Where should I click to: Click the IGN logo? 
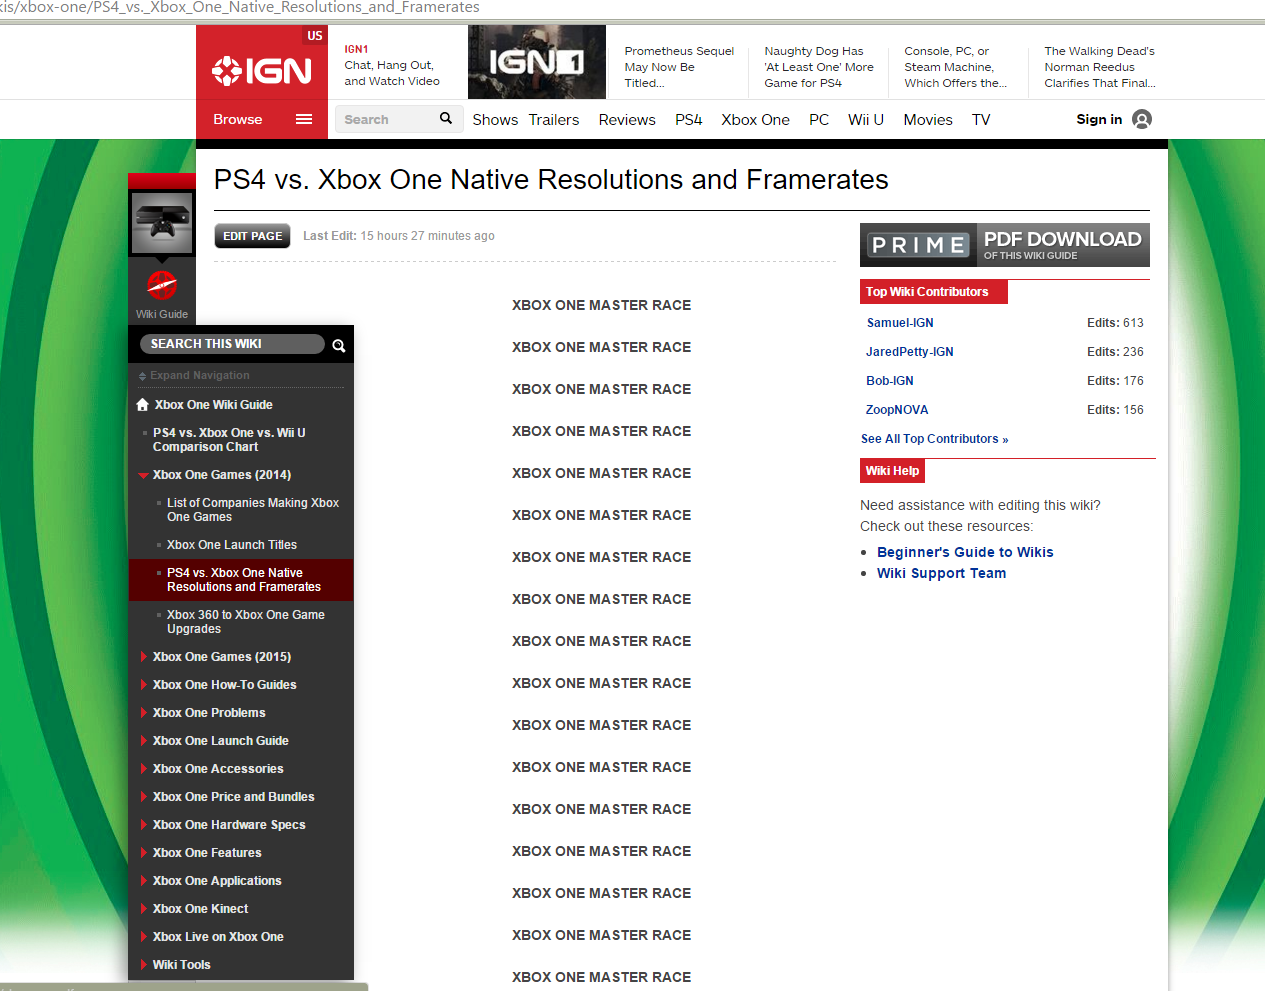262,71
